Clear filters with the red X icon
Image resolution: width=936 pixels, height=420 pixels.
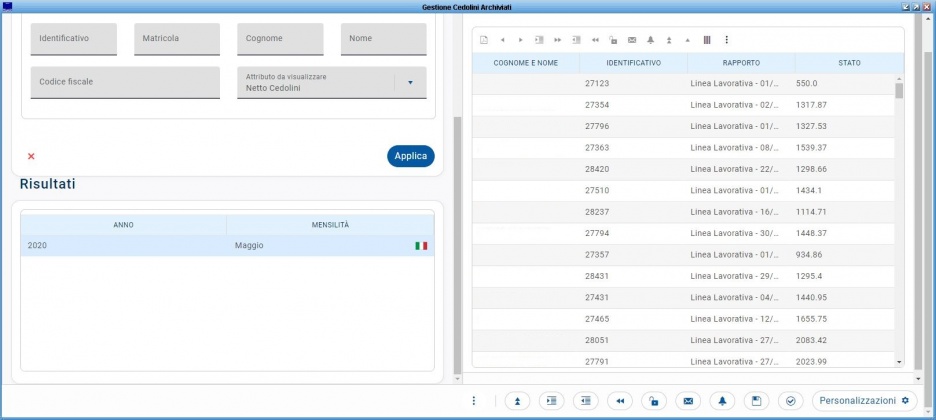(x=31, y=156)
